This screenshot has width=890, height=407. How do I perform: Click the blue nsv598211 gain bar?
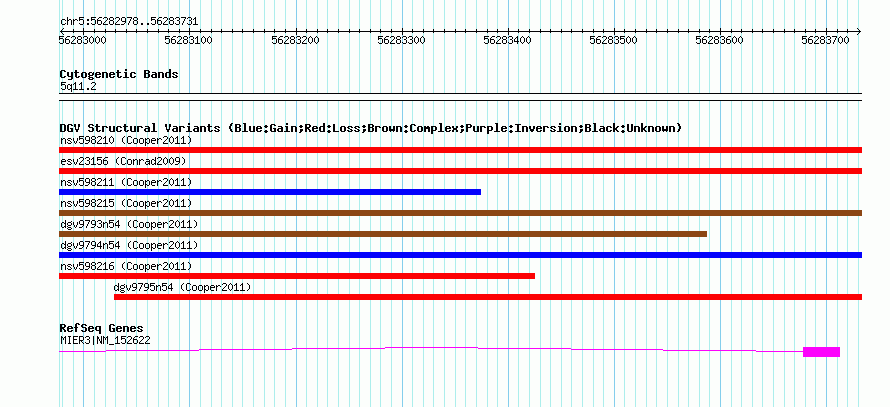pos(270,192)
